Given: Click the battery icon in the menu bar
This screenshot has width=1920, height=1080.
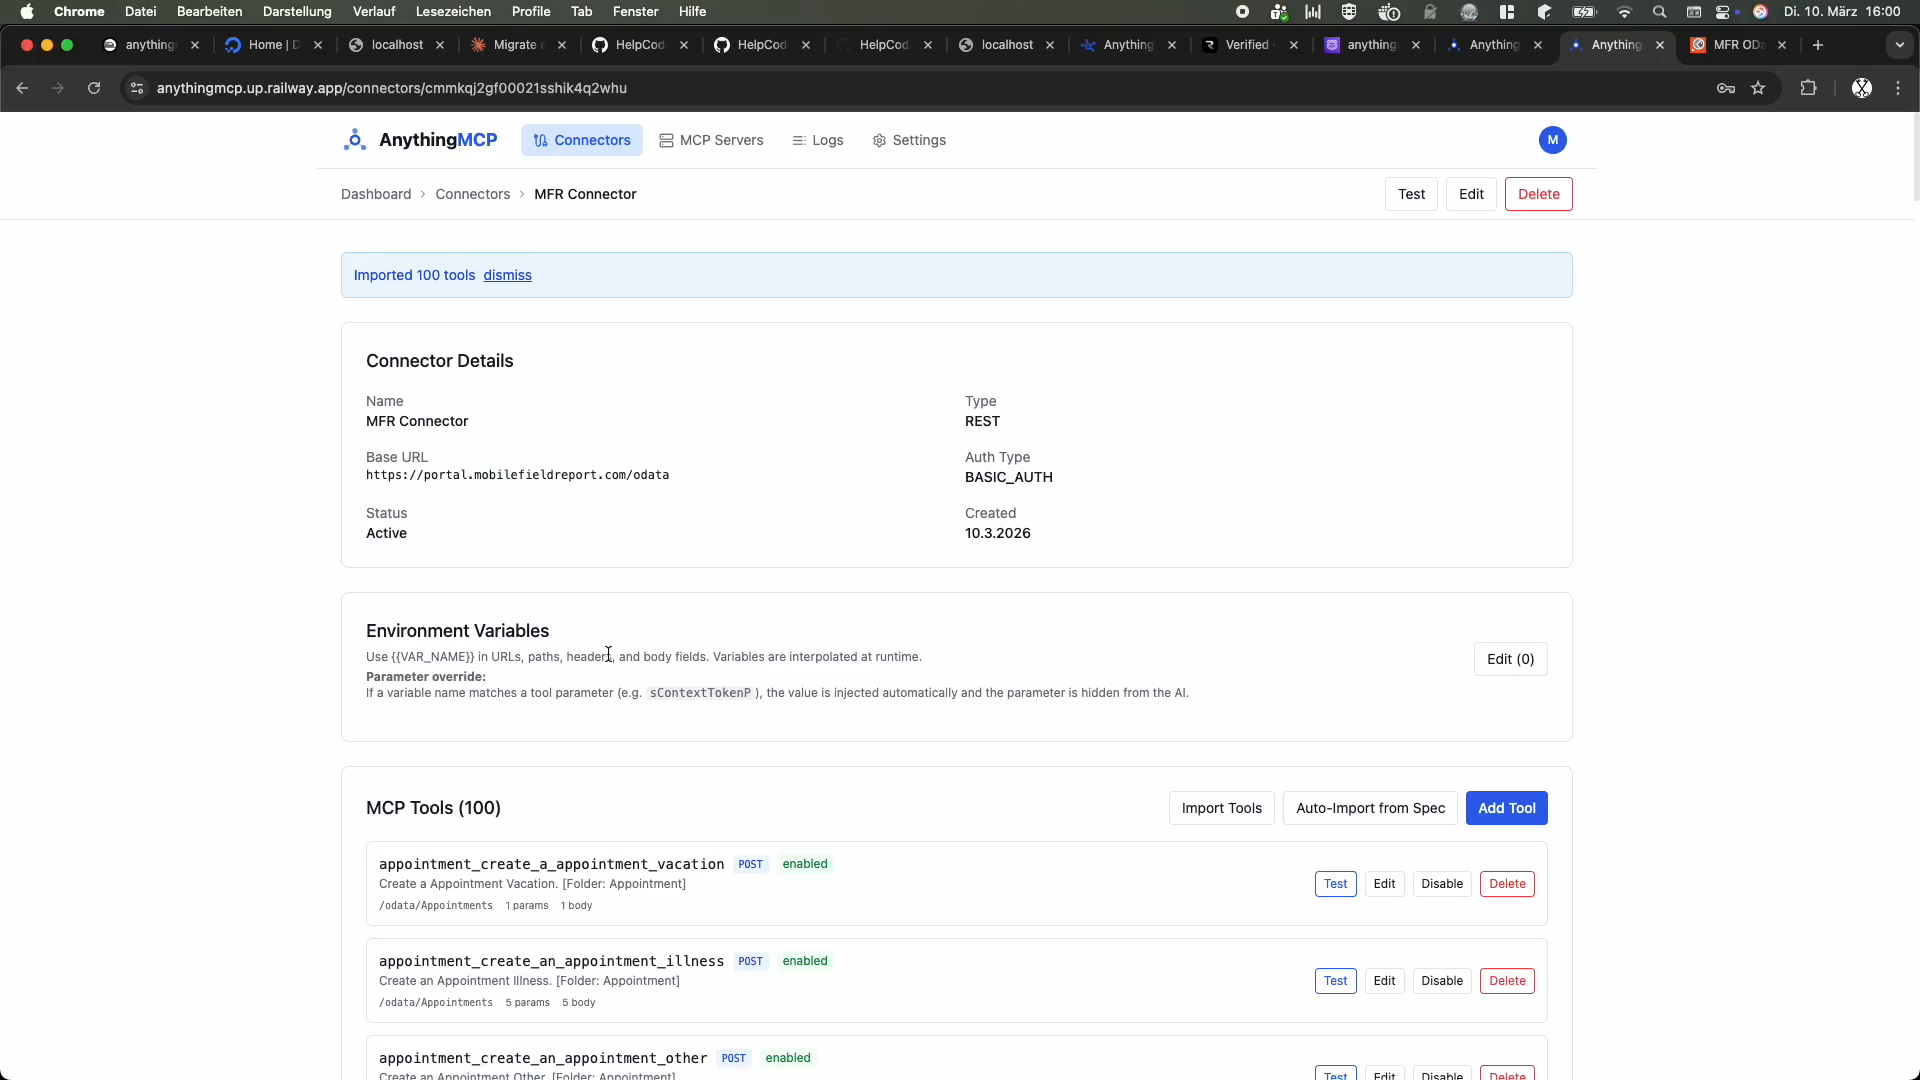Looking at the screenshot, I should click(1585, 12).
